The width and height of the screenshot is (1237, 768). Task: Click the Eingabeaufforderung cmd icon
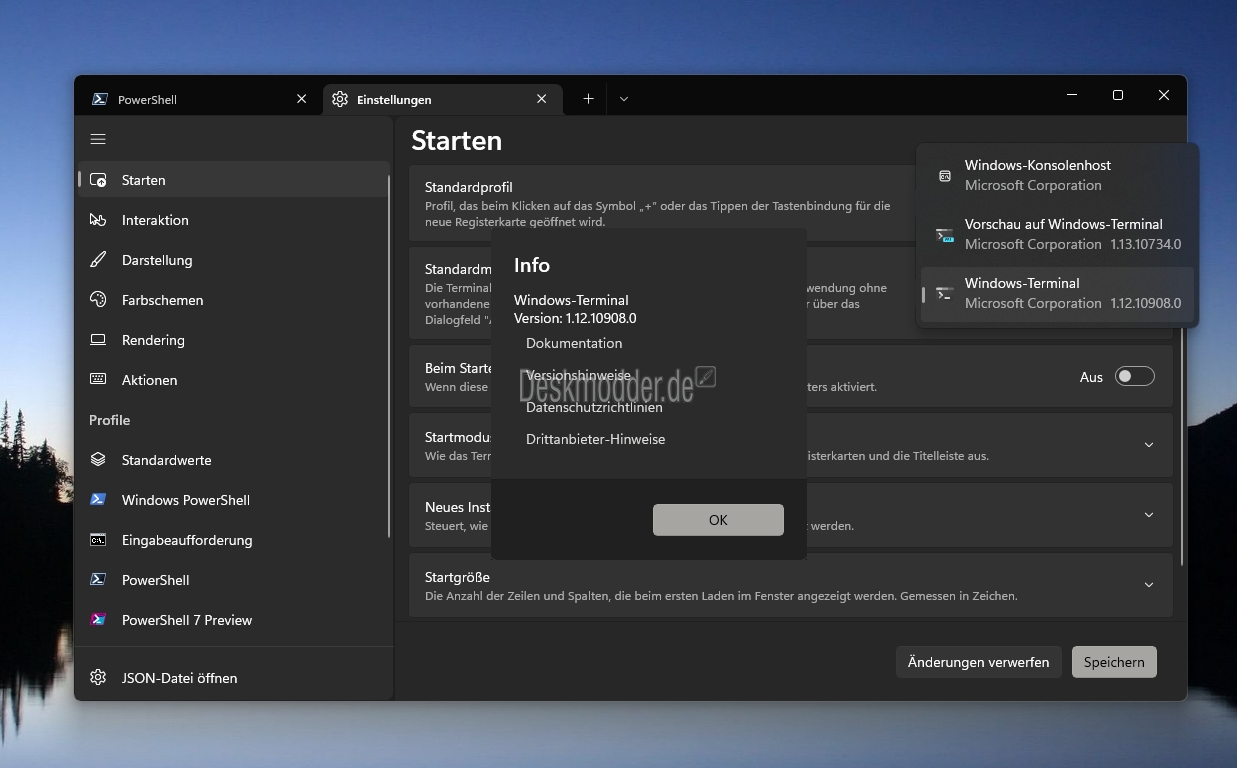pyautogui.click(x=98, y=540)
